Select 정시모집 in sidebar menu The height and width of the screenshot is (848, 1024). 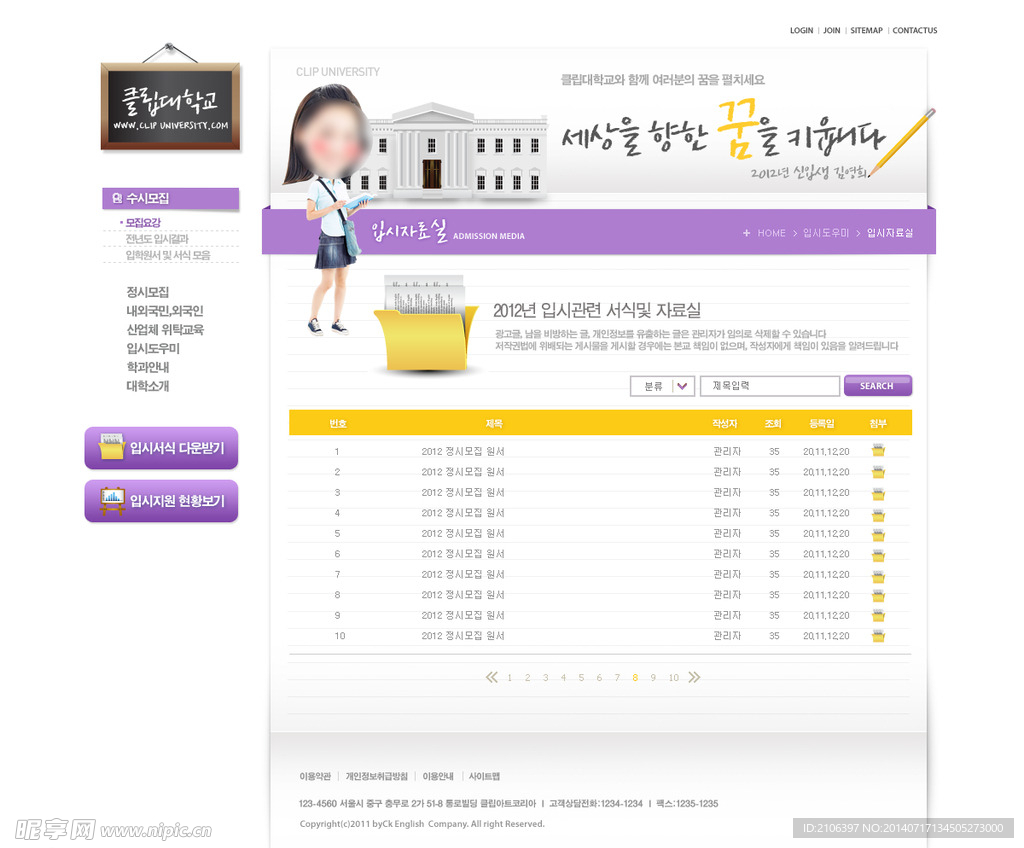point(148,292)
